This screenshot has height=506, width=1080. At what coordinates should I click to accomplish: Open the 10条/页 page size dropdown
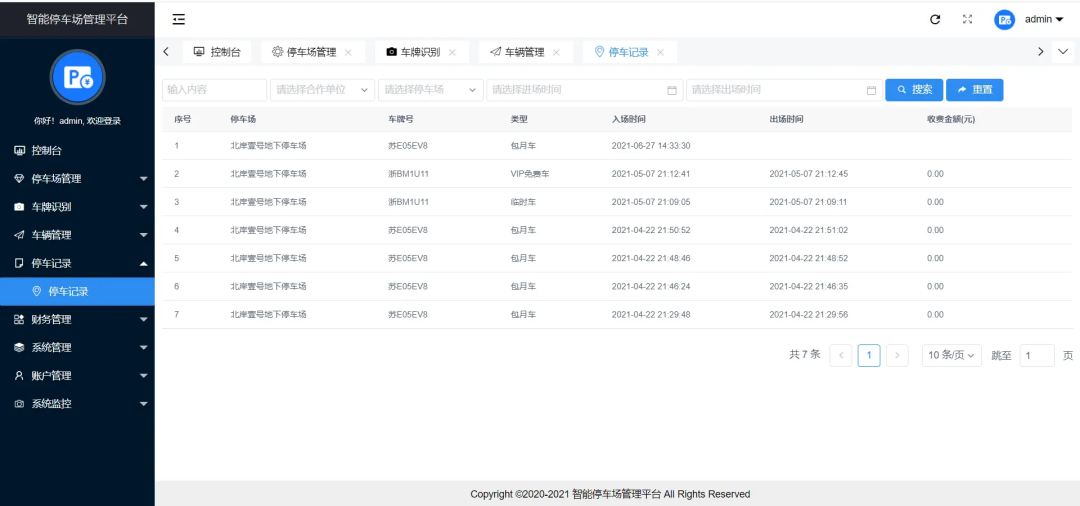pyautogui.click(x=951, y=355)
